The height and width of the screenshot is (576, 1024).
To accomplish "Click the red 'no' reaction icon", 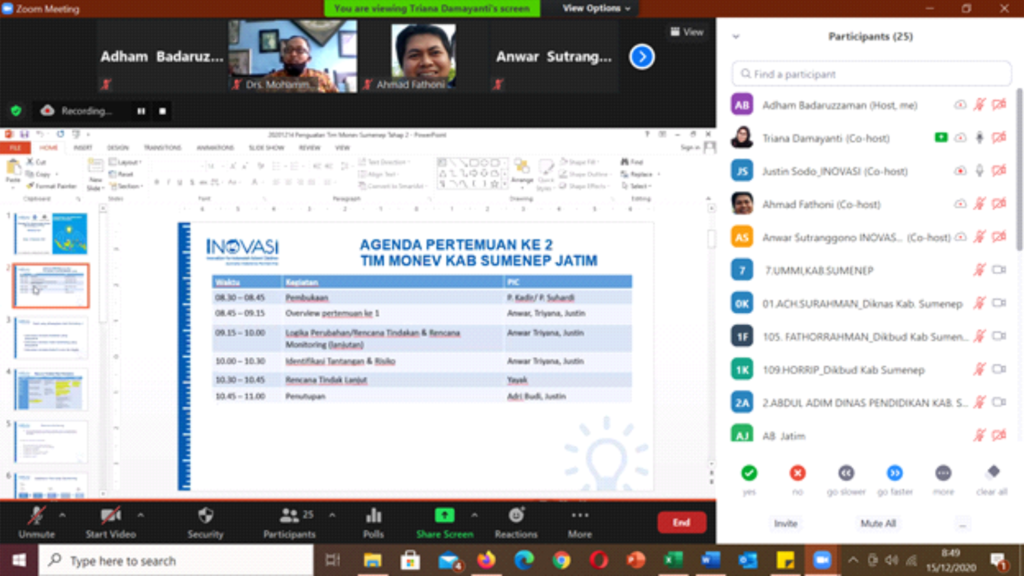I will click(797, 473).
